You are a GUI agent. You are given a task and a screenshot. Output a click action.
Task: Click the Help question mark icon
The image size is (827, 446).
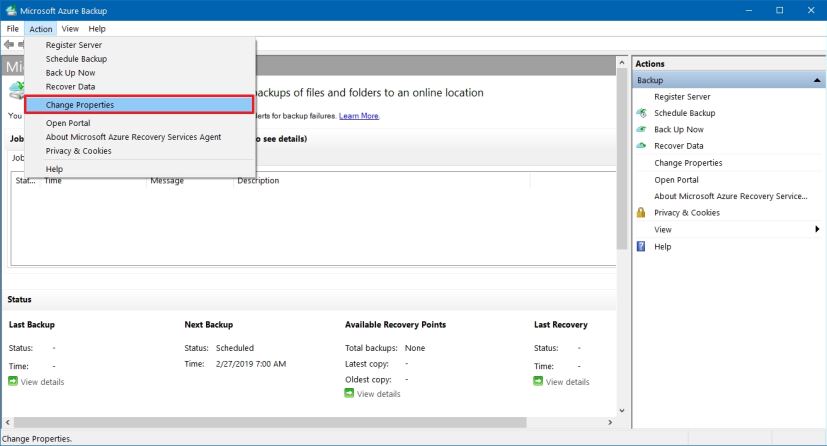641,246
